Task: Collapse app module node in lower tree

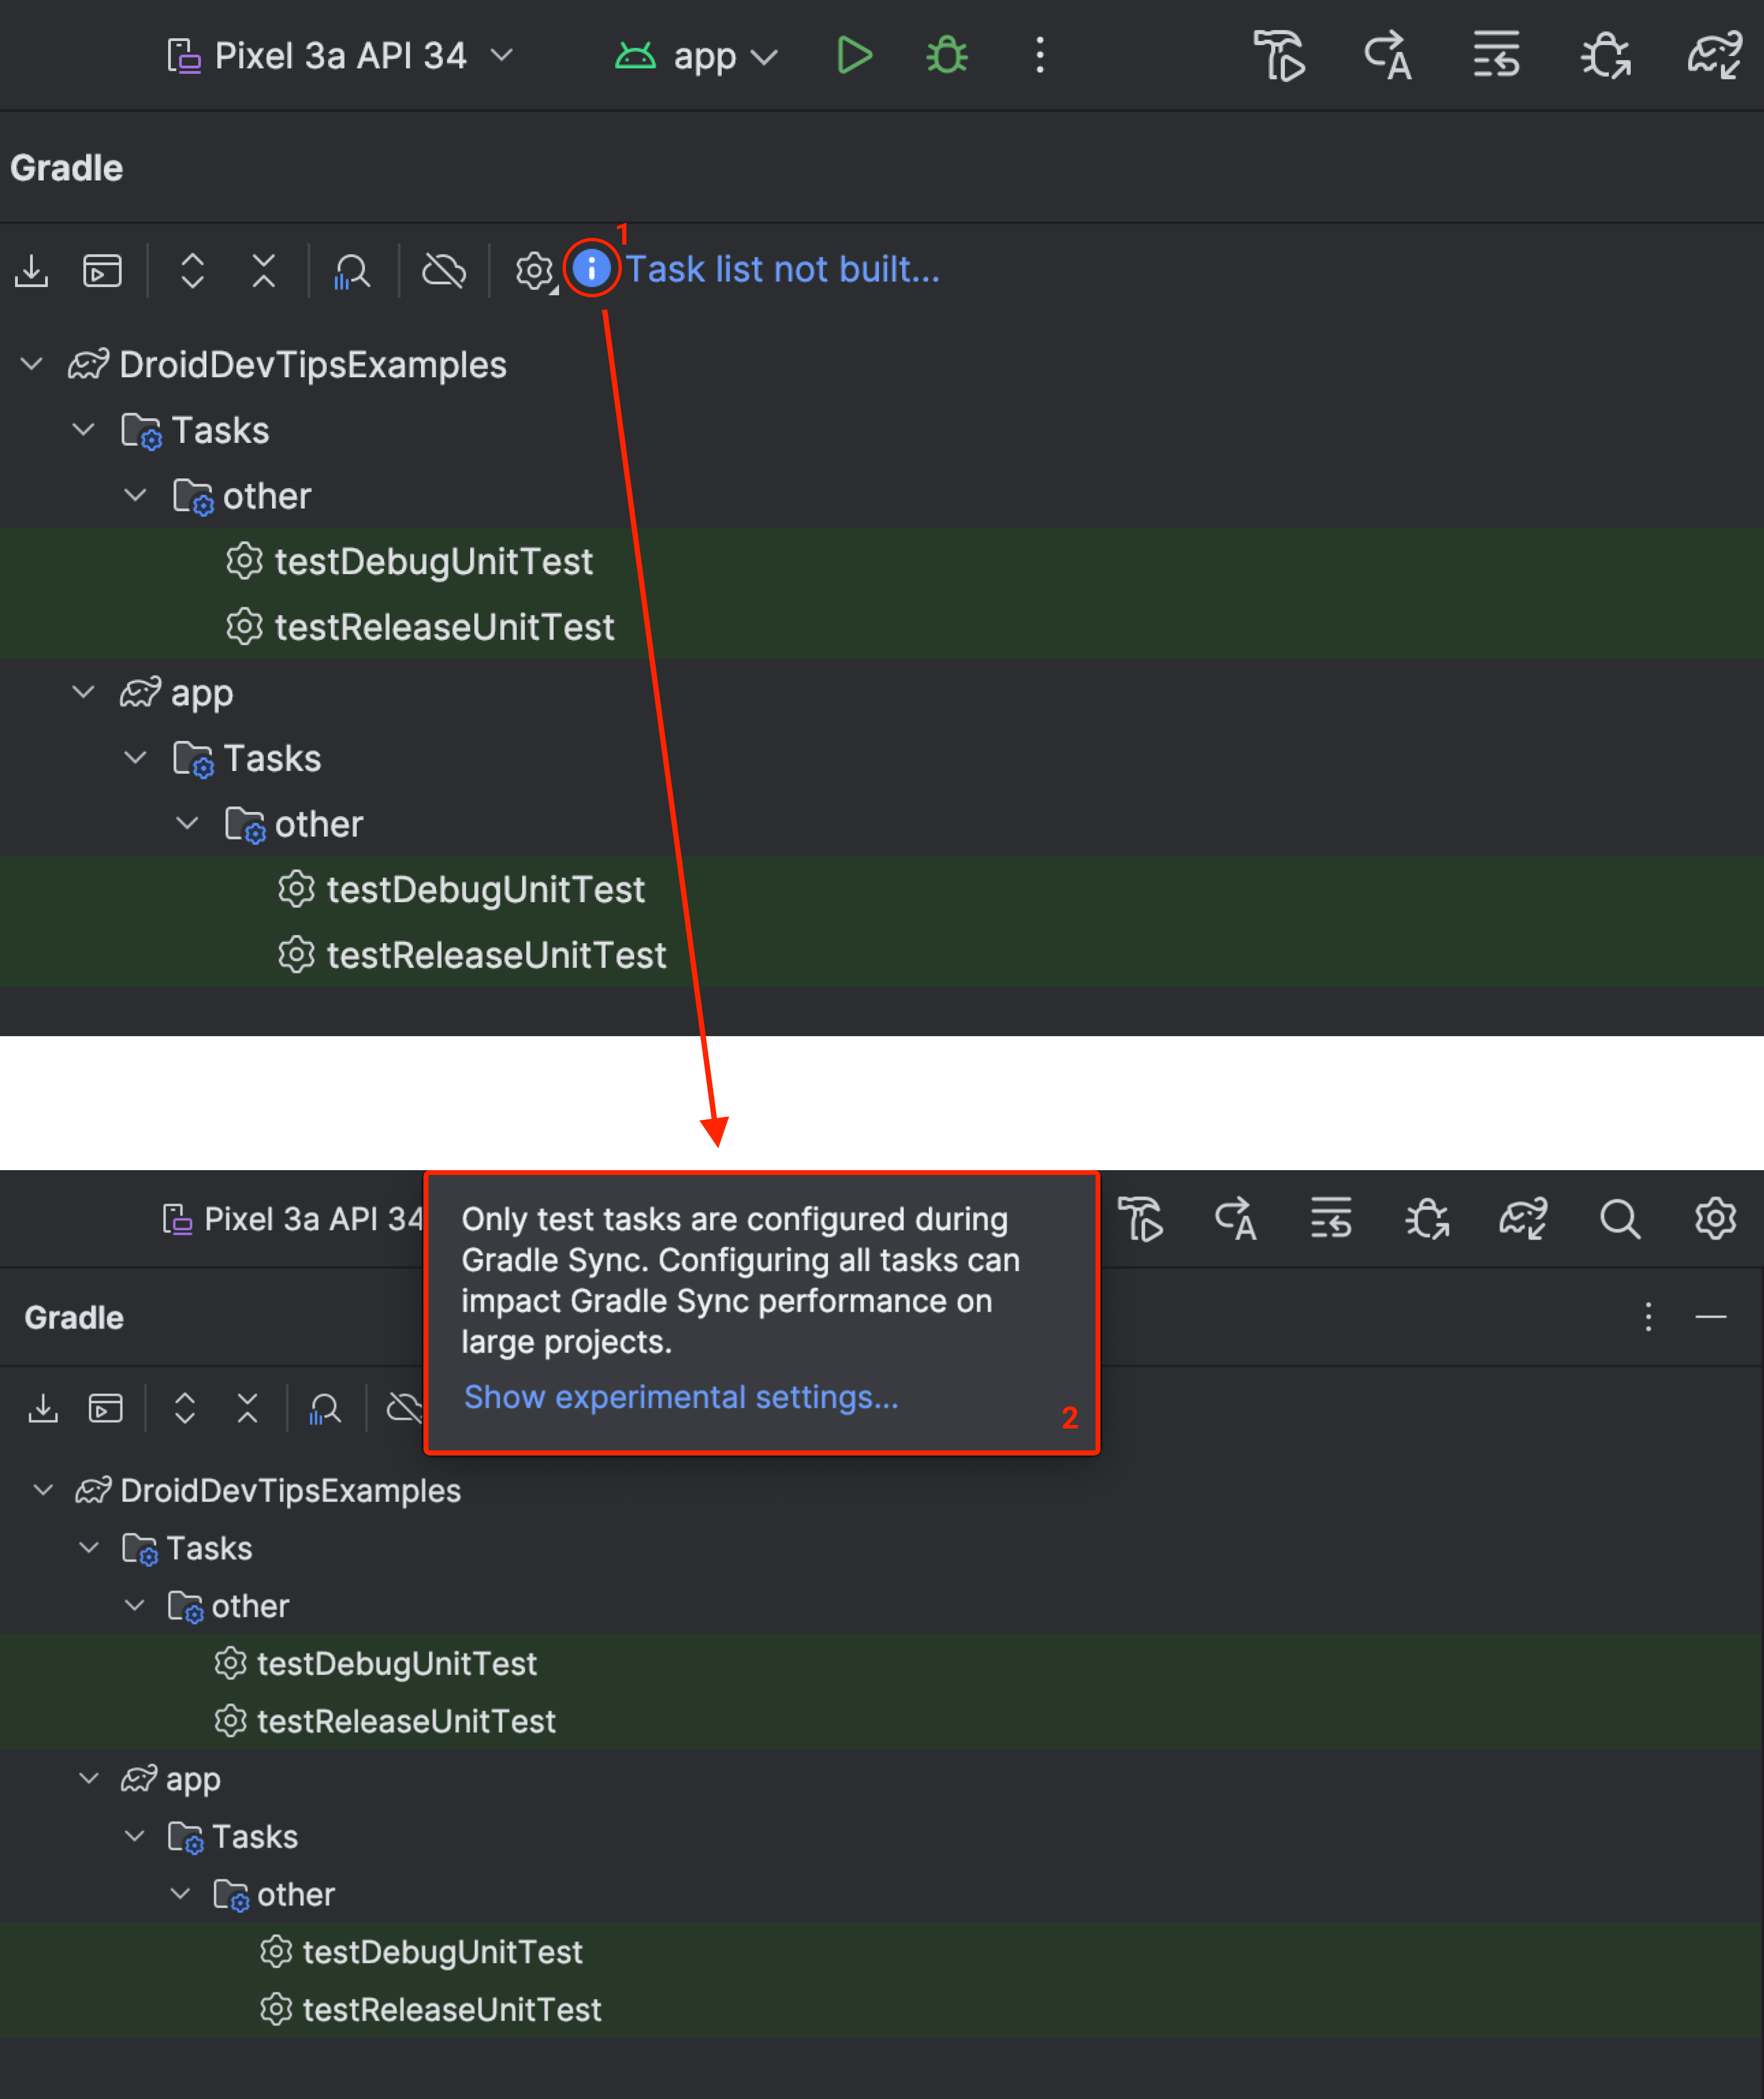Action: click(x=89, y=1778)
